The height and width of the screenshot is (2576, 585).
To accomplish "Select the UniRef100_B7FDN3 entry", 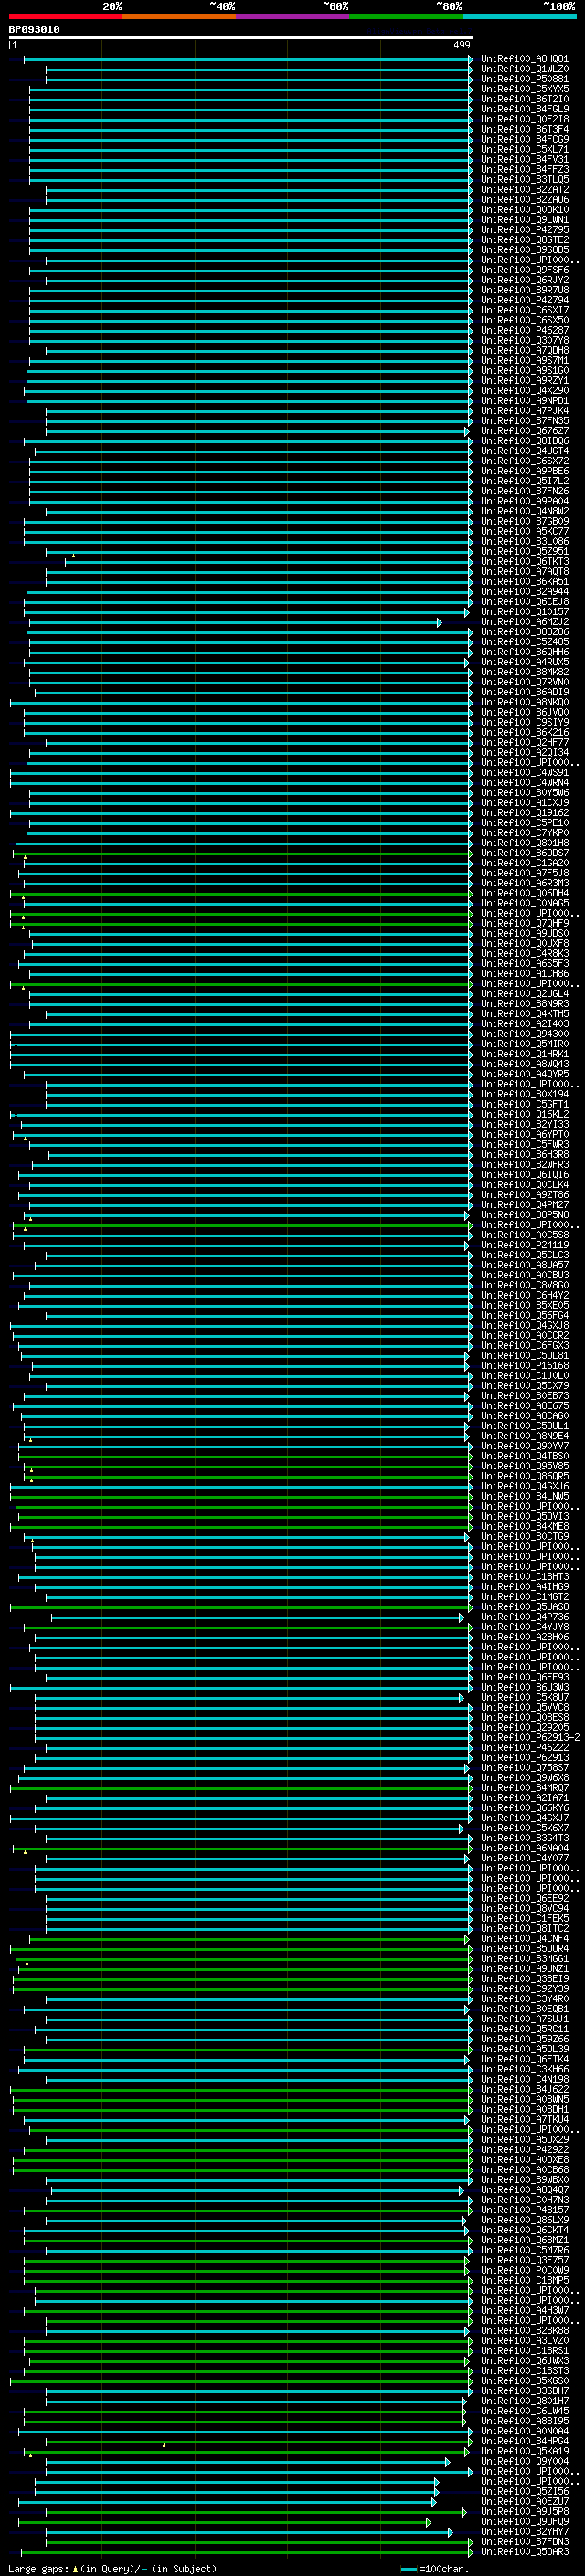I will 524,2541.
